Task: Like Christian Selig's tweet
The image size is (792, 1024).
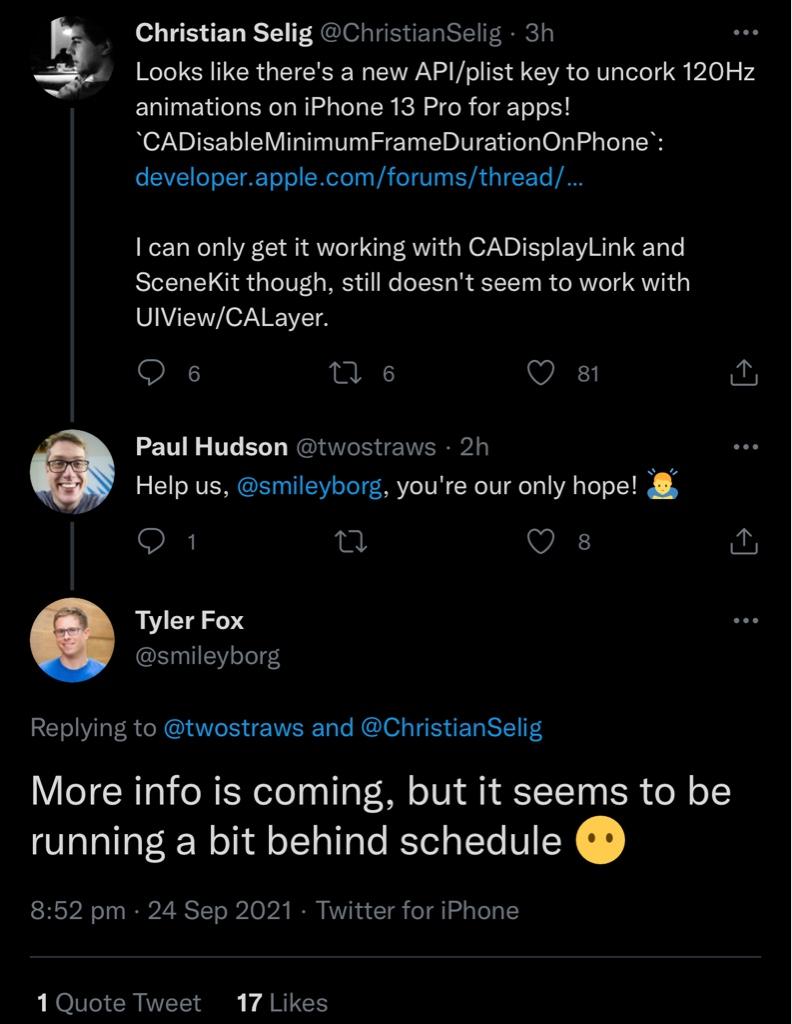Action: pyautogui.click(x=541, y=373)
